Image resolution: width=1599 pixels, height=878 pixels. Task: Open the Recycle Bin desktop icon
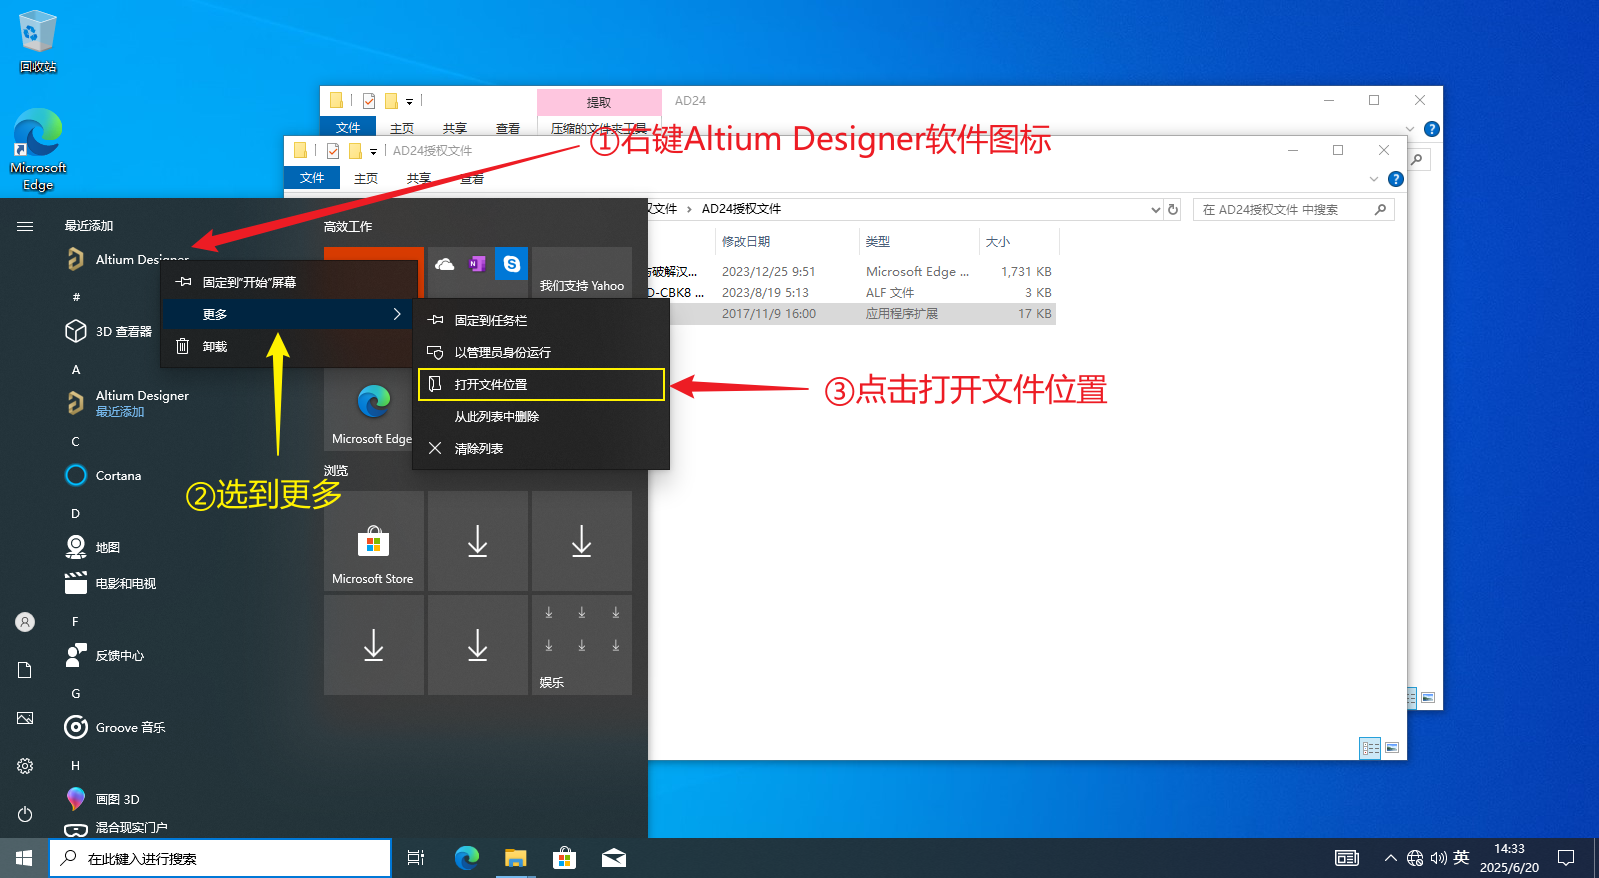(38, 42)
